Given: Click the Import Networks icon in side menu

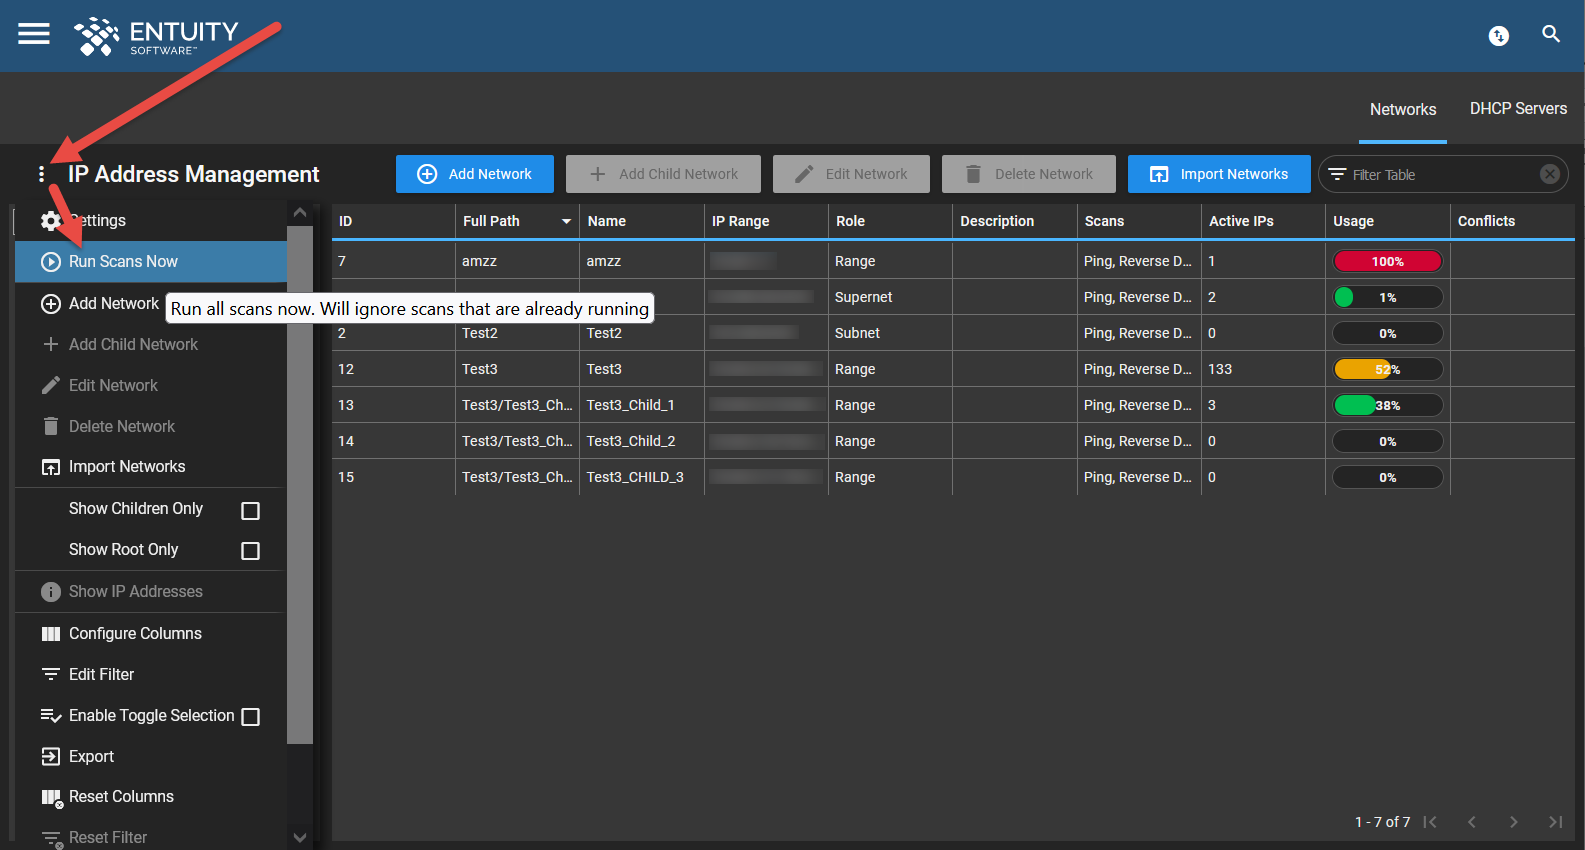Looking at the screenshot, I should click(x=51, y=467).
